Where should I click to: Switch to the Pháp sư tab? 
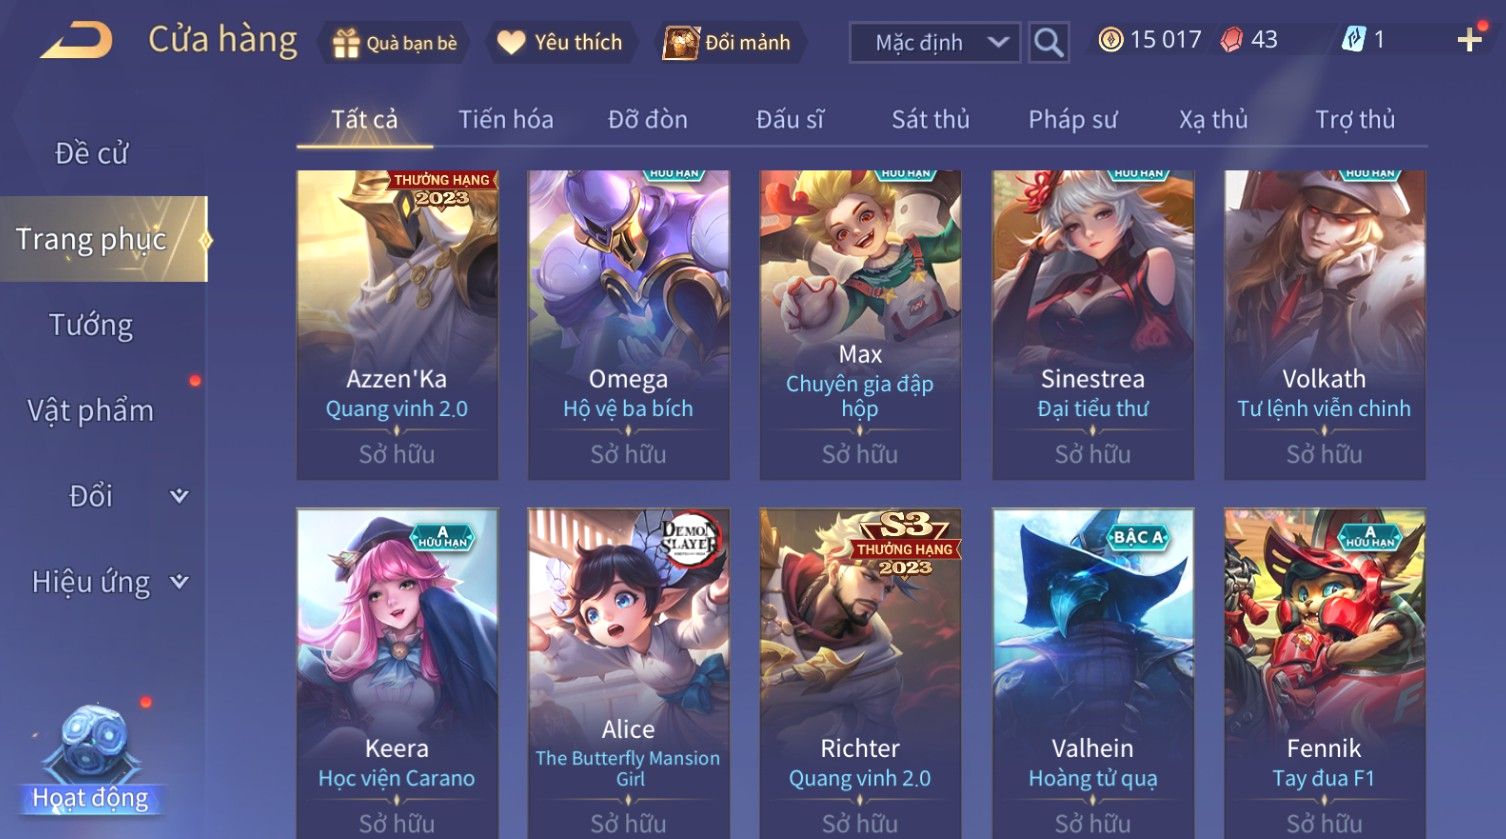[1072, 120]
